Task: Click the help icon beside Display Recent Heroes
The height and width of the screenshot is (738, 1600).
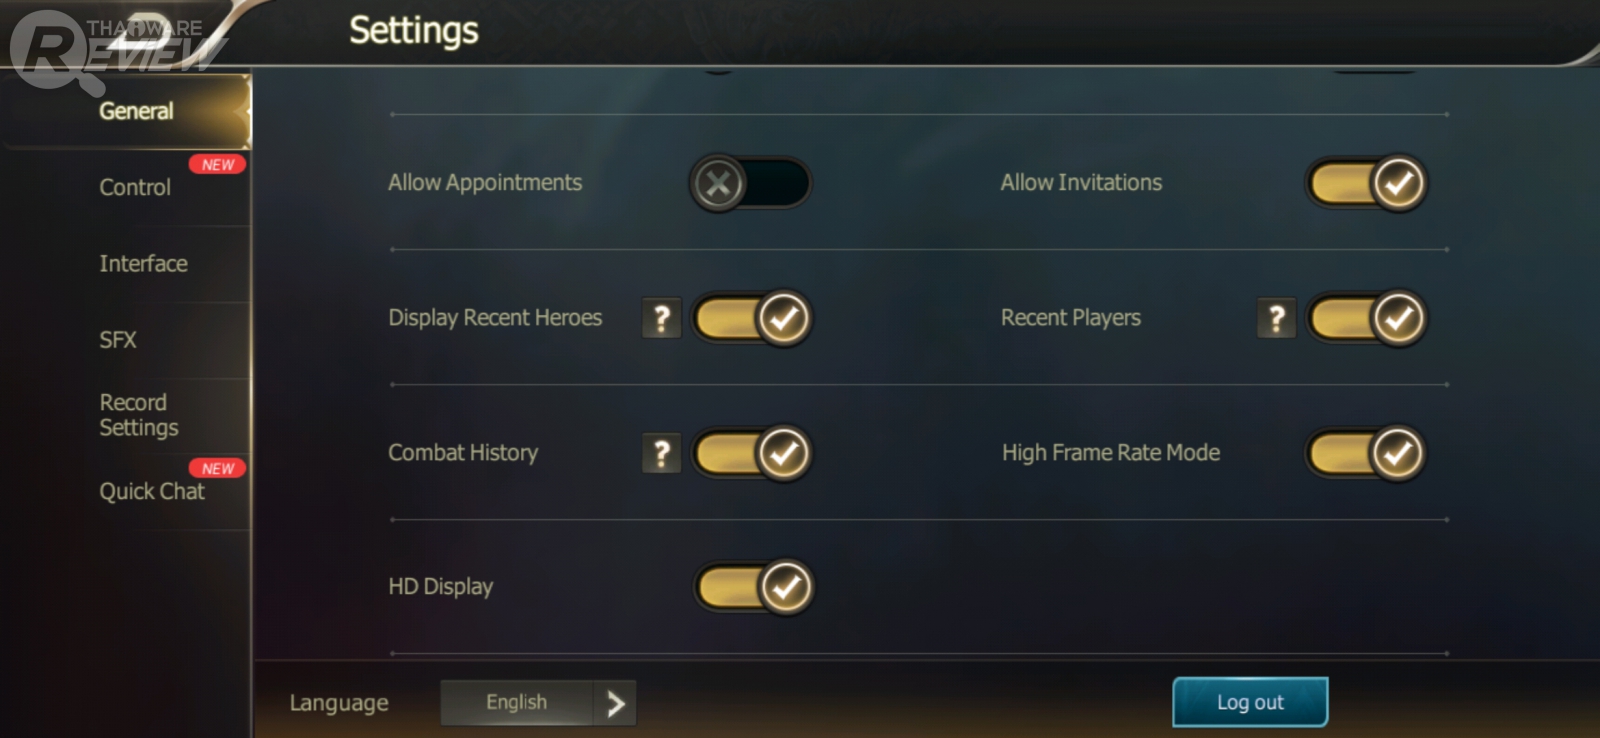Action: tap(661, 318)
